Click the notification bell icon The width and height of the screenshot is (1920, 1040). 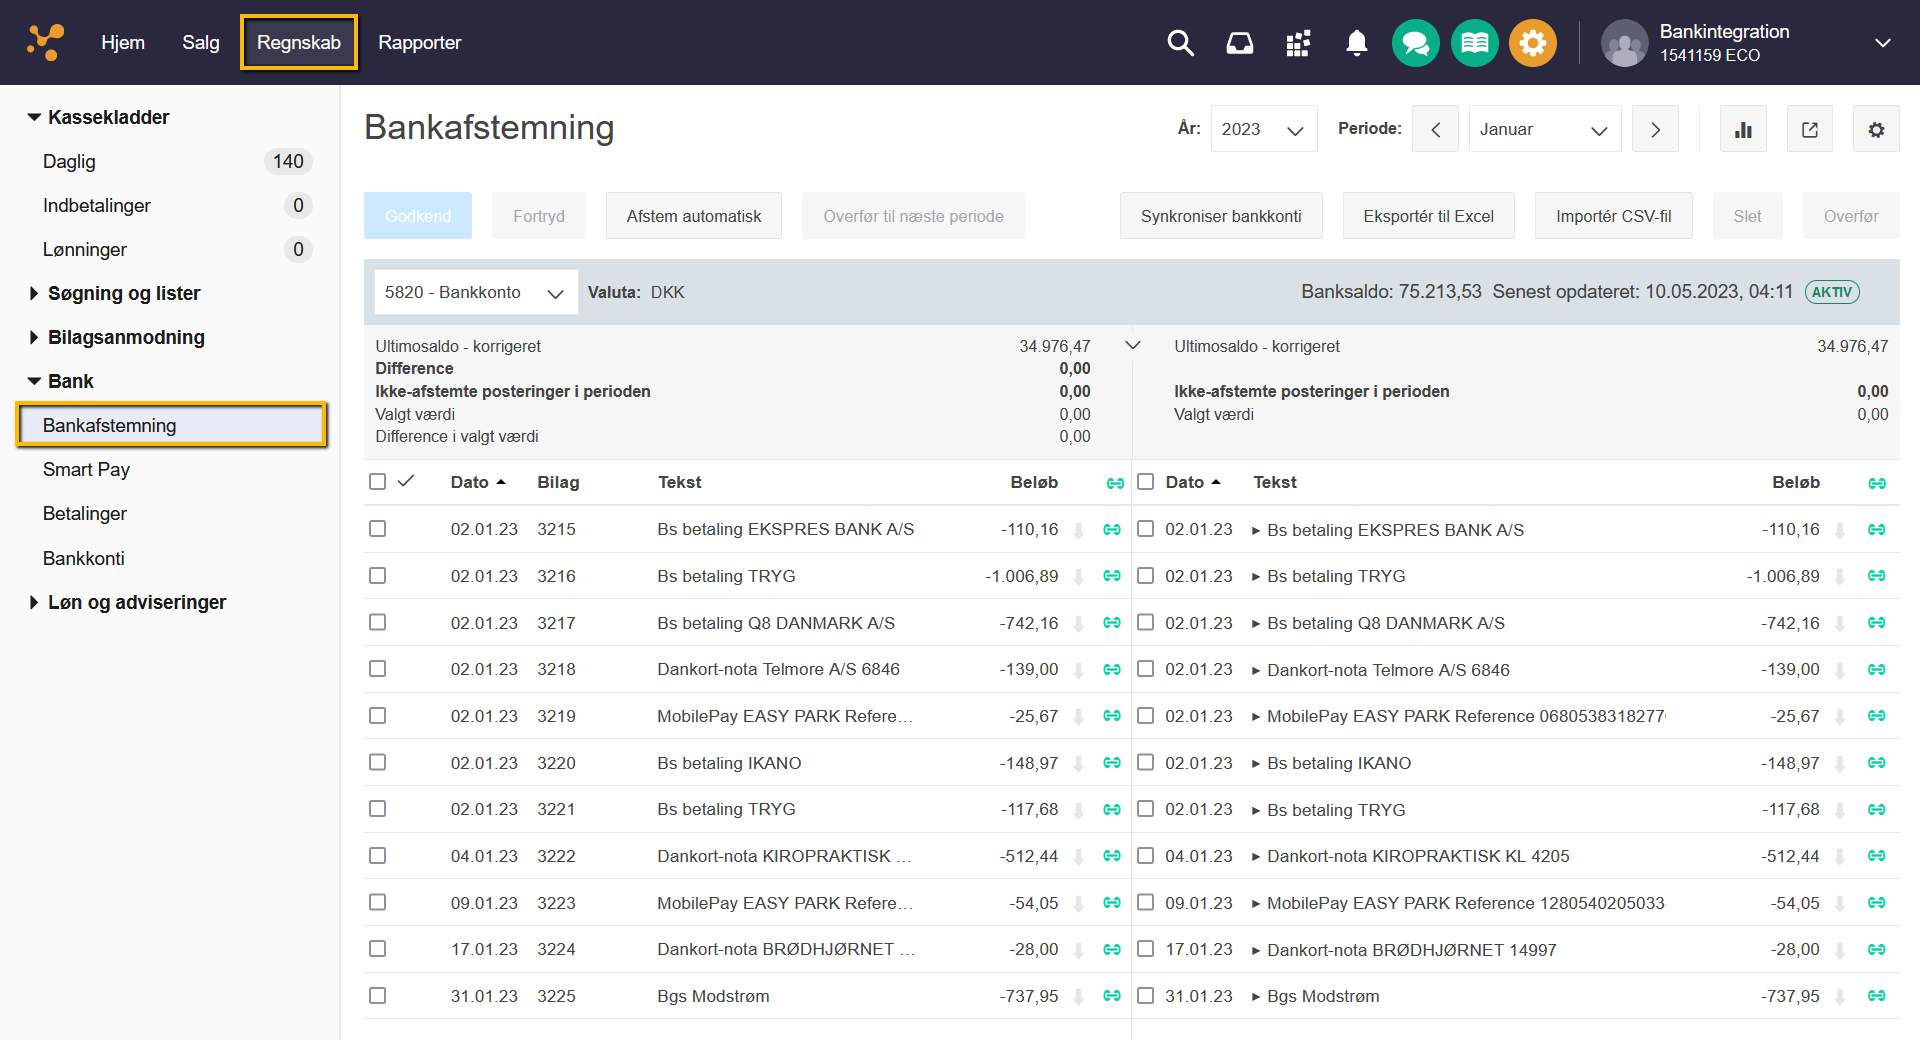pyautogui.click(x=1356, y=43)
